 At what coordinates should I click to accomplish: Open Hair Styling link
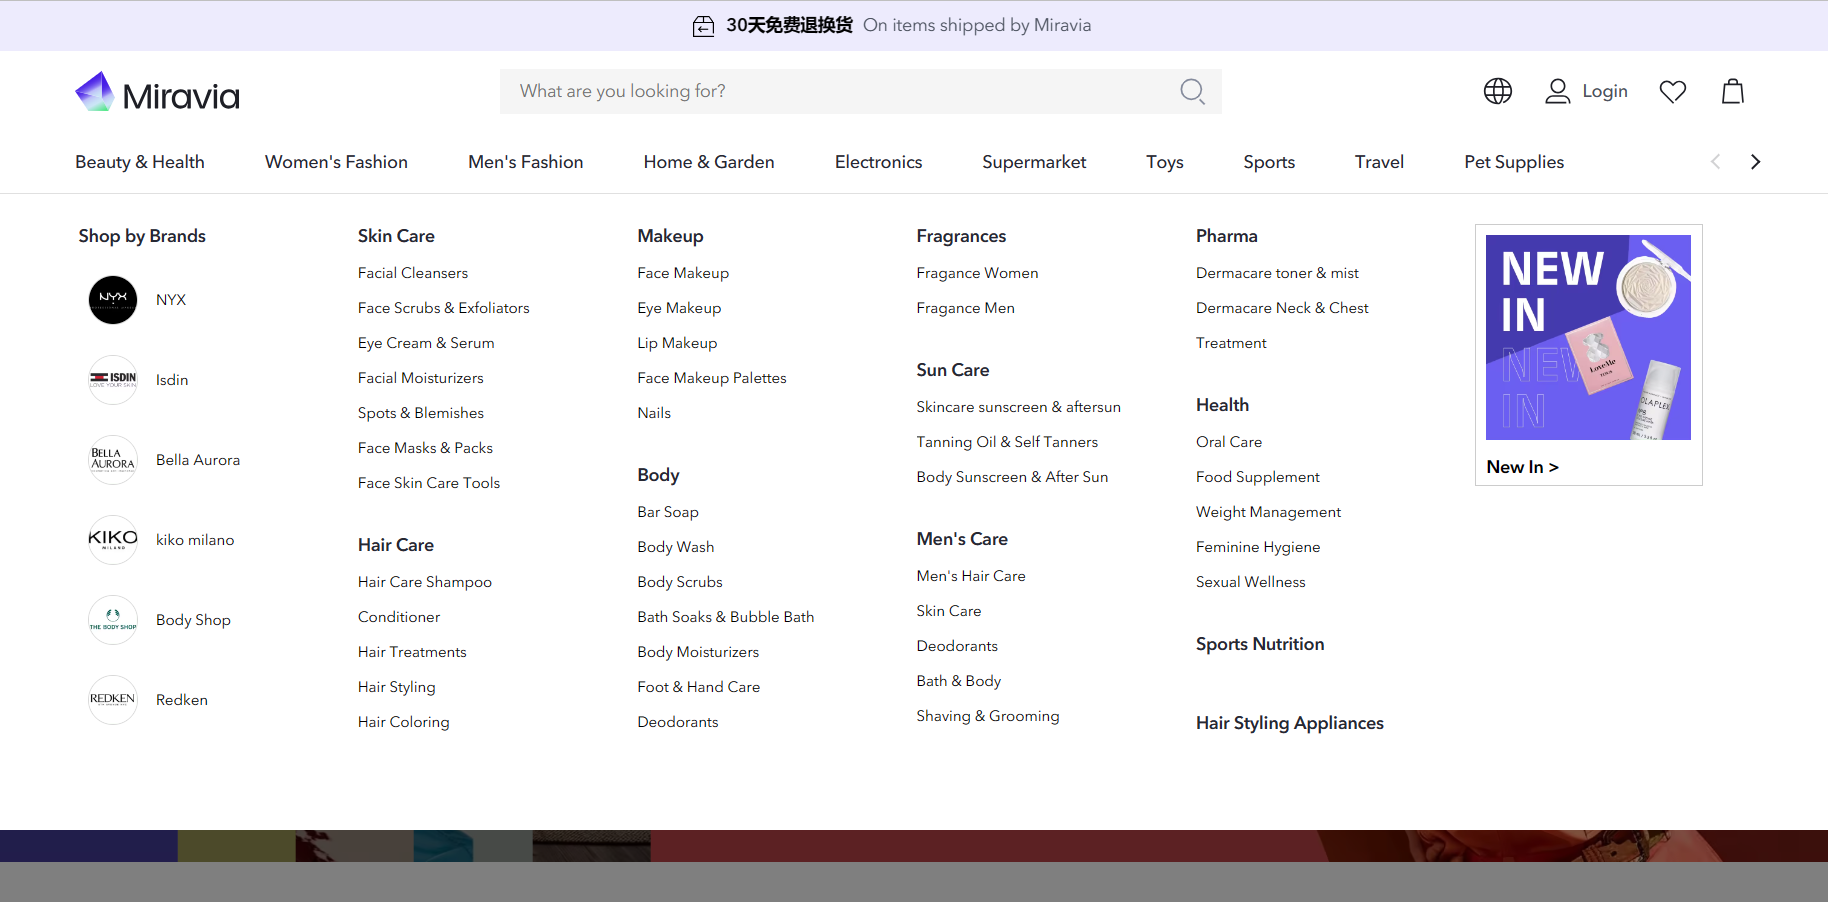click(397, 687)
